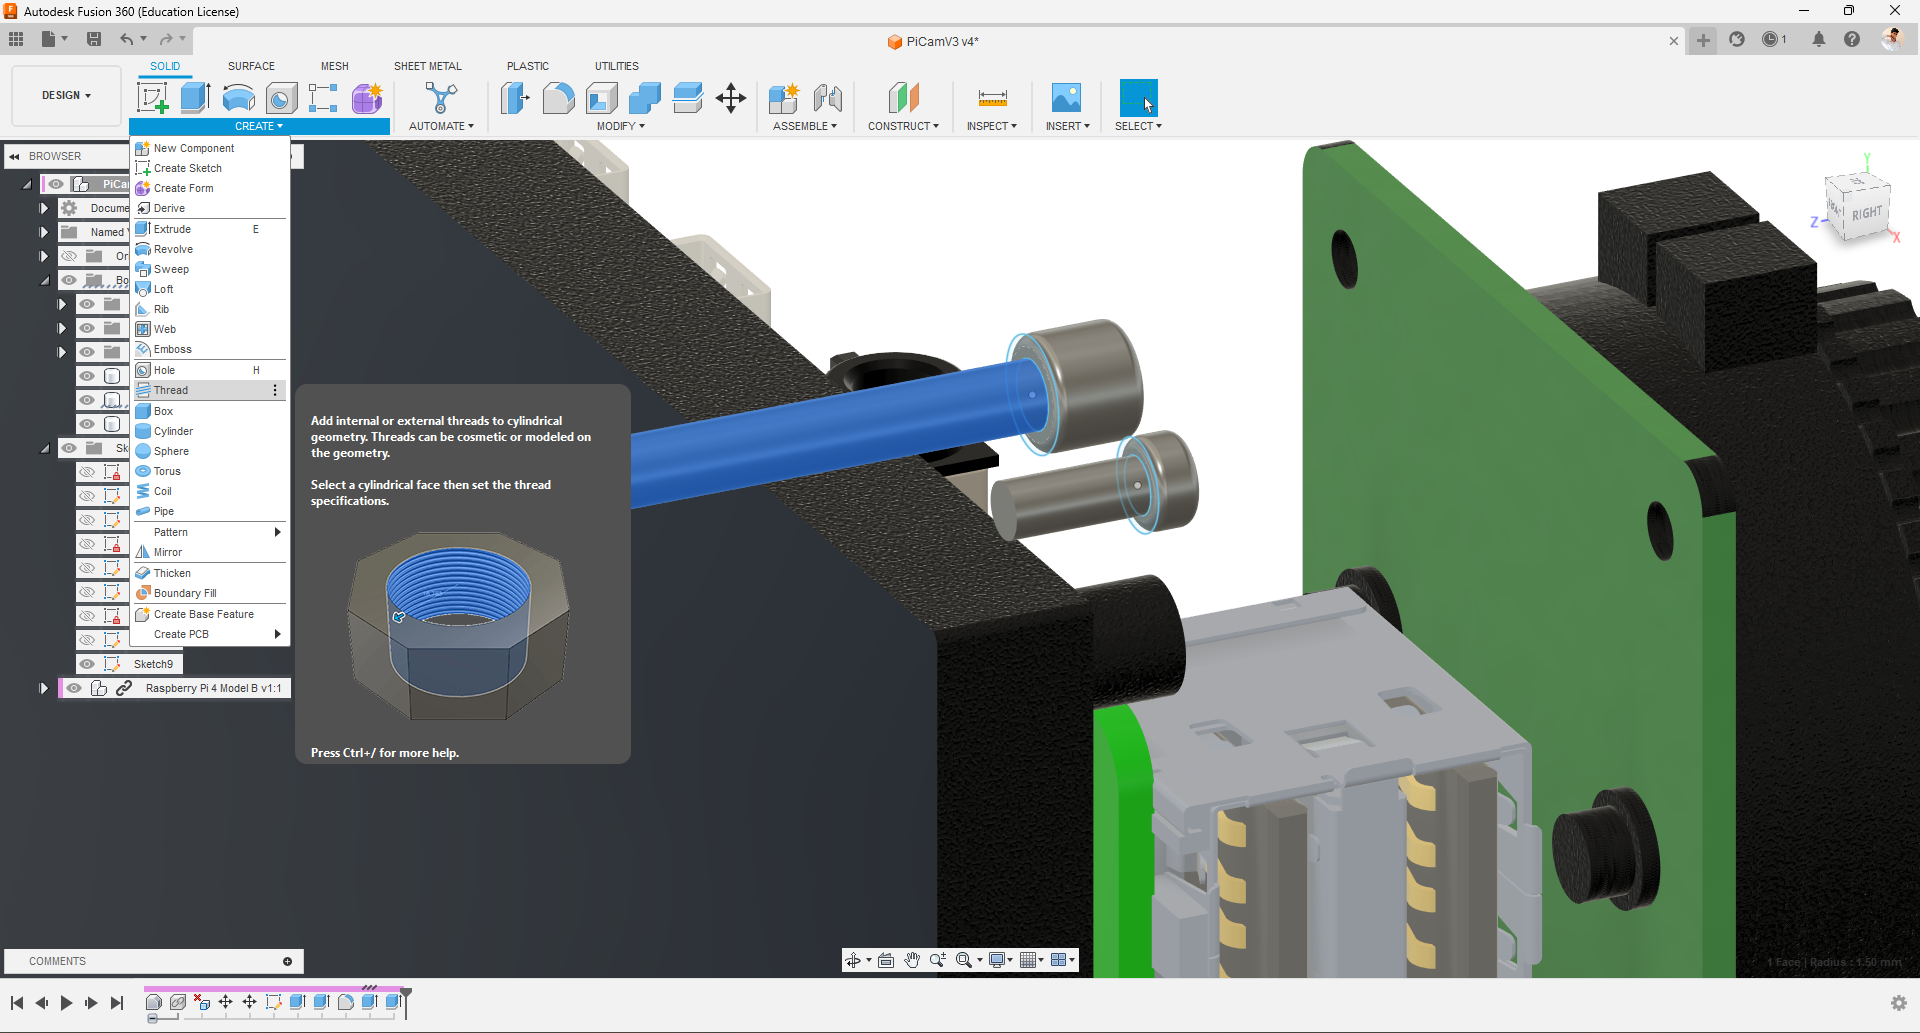Open the data panel grid icon
This screenshot has height=1033, width=1920.
pos(16,39)
